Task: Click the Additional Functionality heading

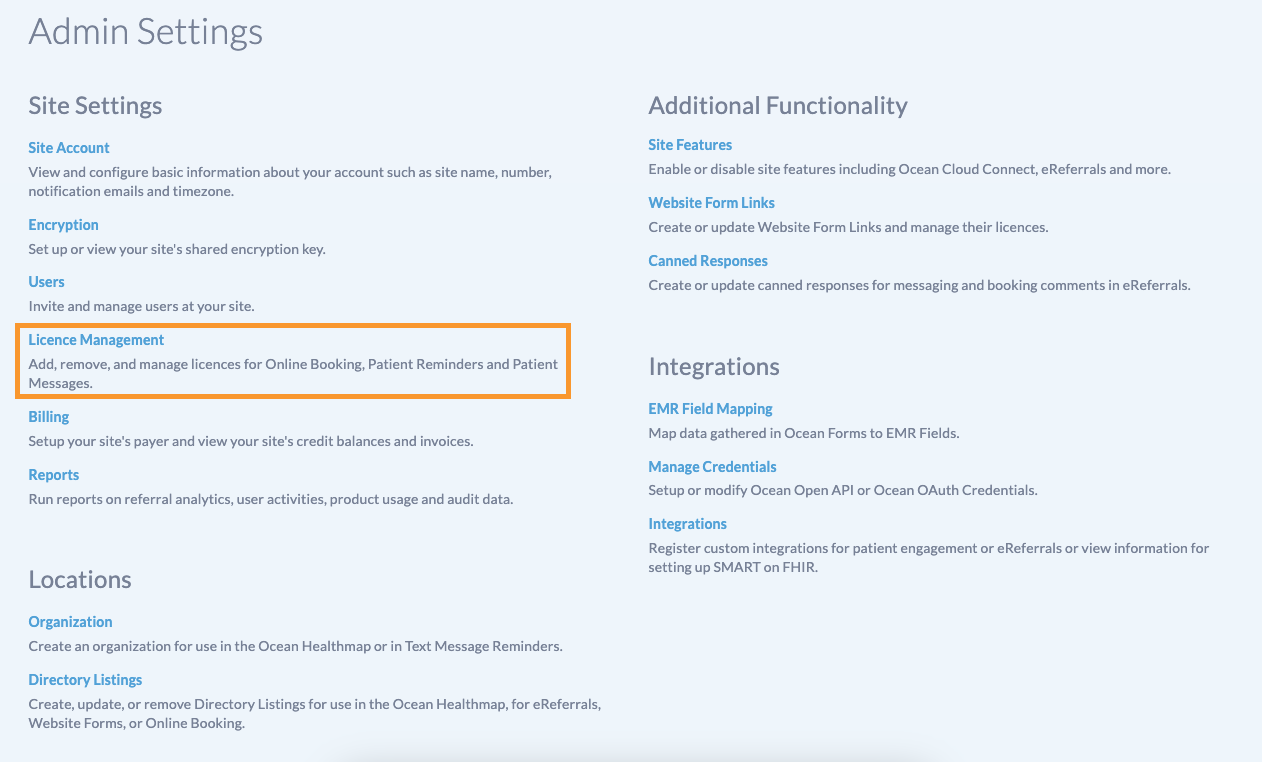Action: point(778,105)
